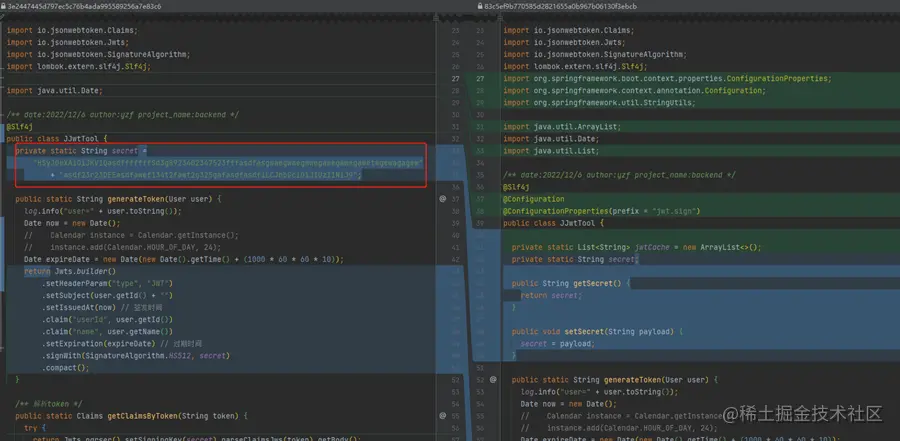Viewport: 900px width, 441px height.
Task: Click @ConfigurationProperties(prefix = "jwt.sign") line
Action: click(602, 211)
